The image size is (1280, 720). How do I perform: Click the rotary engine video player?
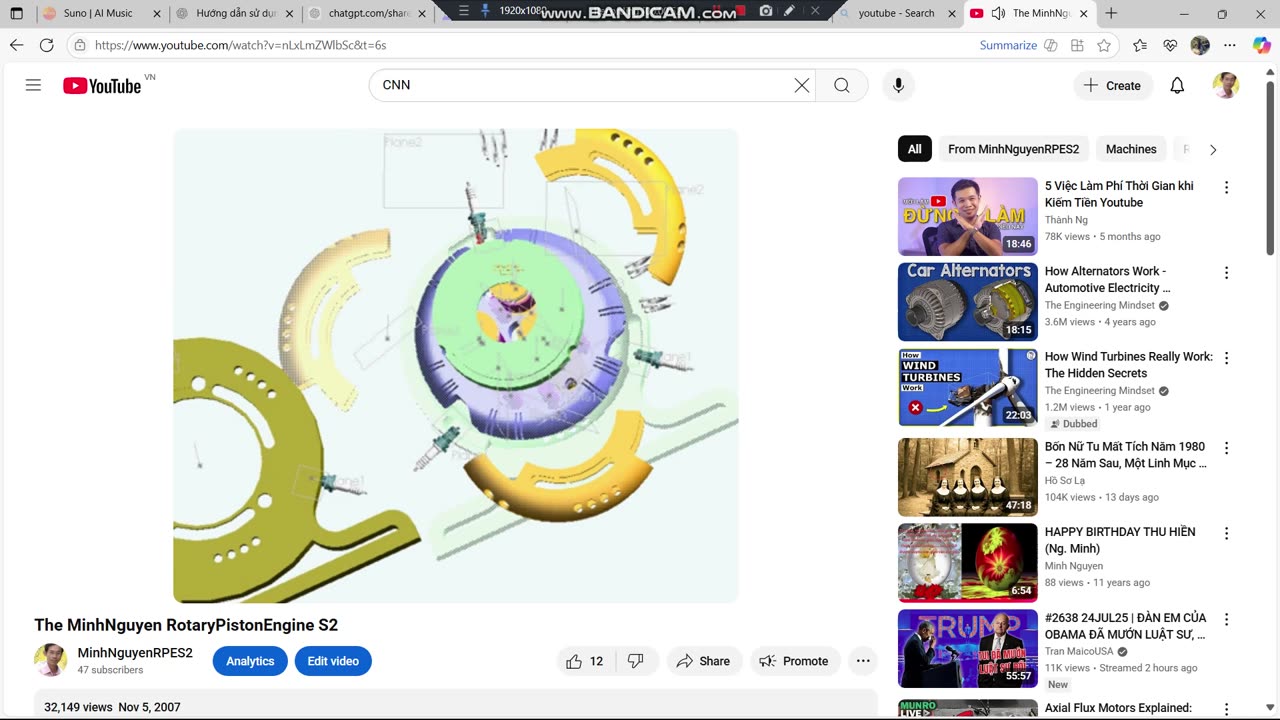coord(456,366)
